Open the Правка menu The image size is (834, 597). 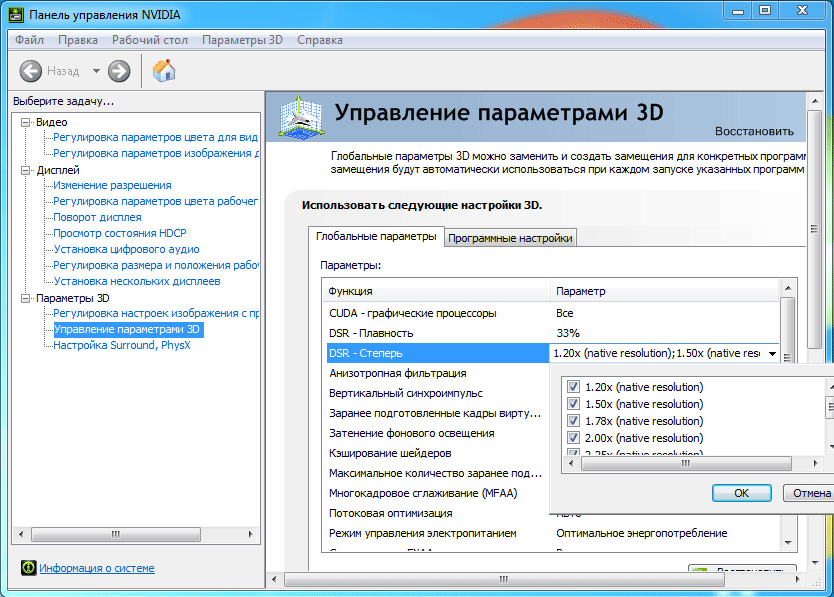(x=78, y=40)
